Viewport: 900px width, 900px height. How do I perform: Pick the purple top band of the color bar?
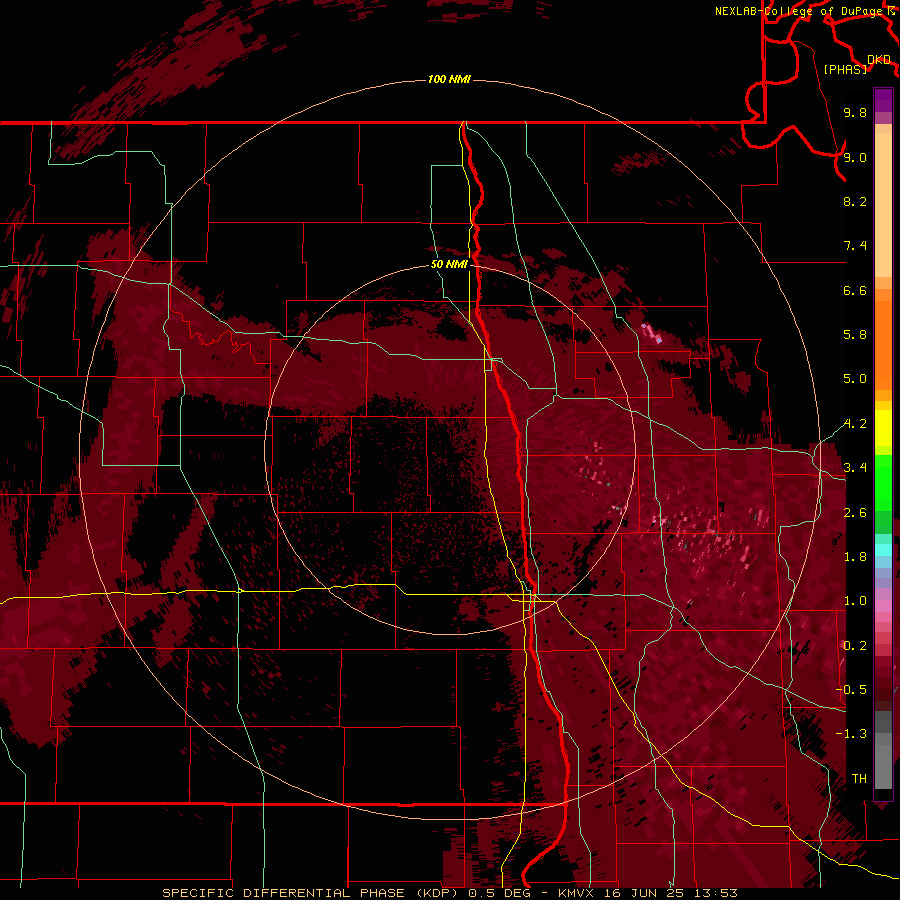(883, 100)
